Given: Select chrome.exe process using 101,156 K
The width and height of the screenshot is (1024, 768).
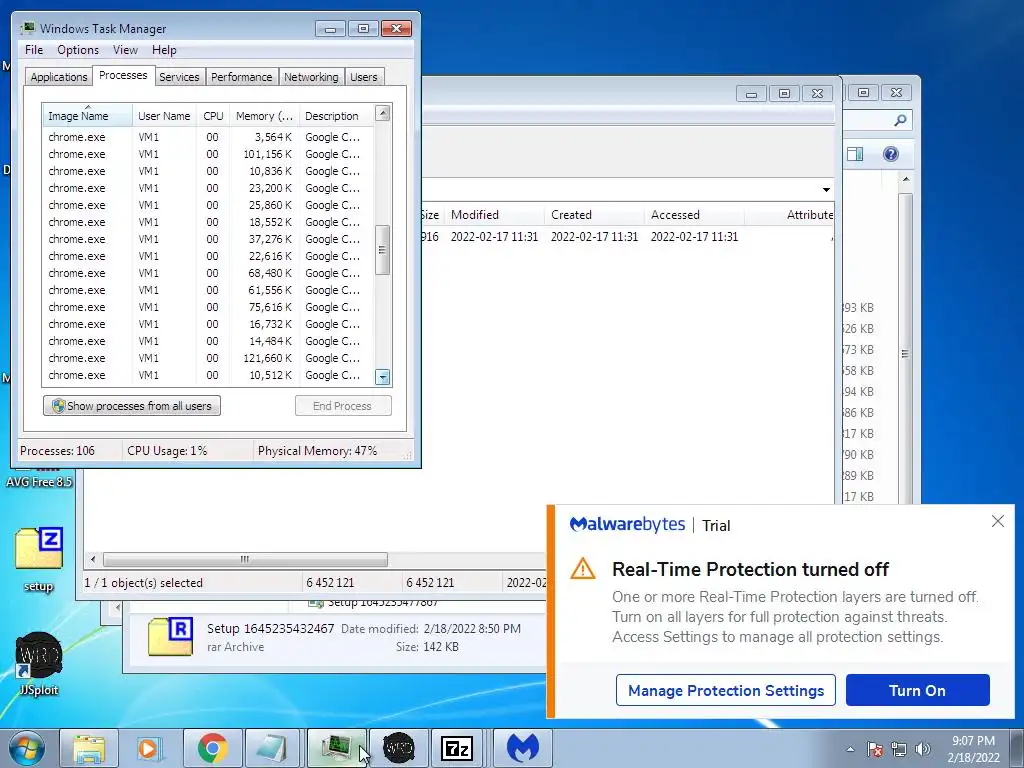Looking at the screenshot, I should click(x=208, y=154).
